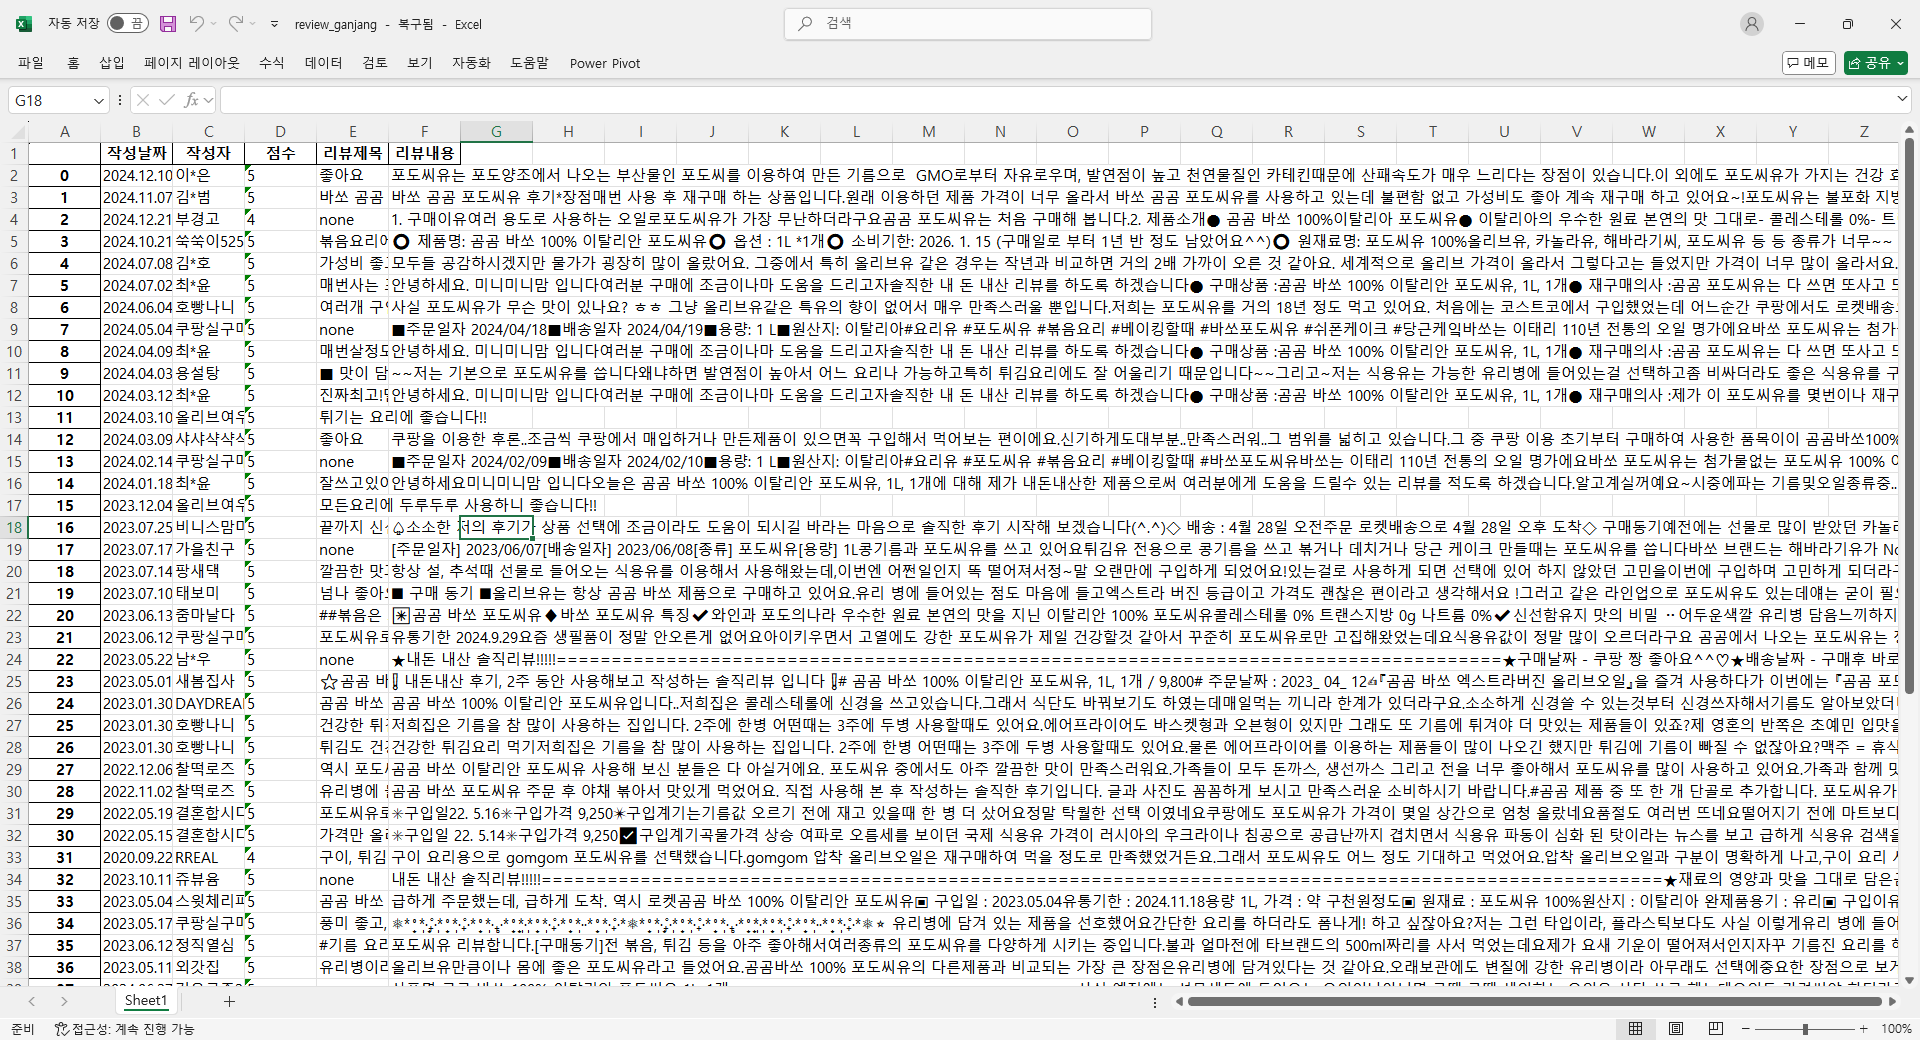The image size is (1920, 1040).
Task: Select Normal view icon in status bar
Action: pyautogui.click(x=1636, y=1028)
